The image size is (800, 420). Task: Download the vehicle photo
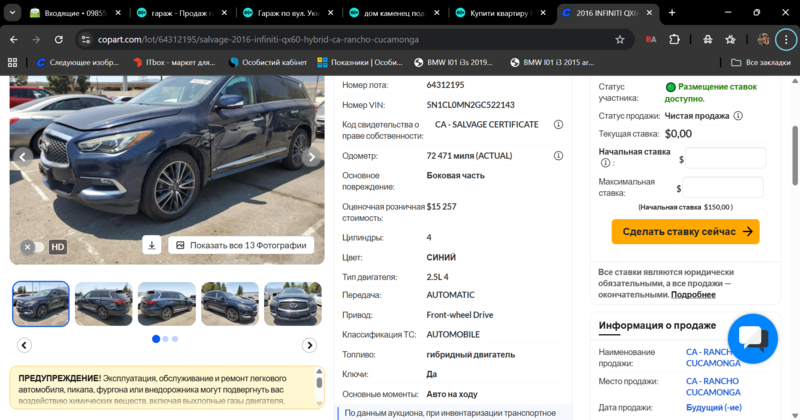pyautogui.click(x=152, y=245)
